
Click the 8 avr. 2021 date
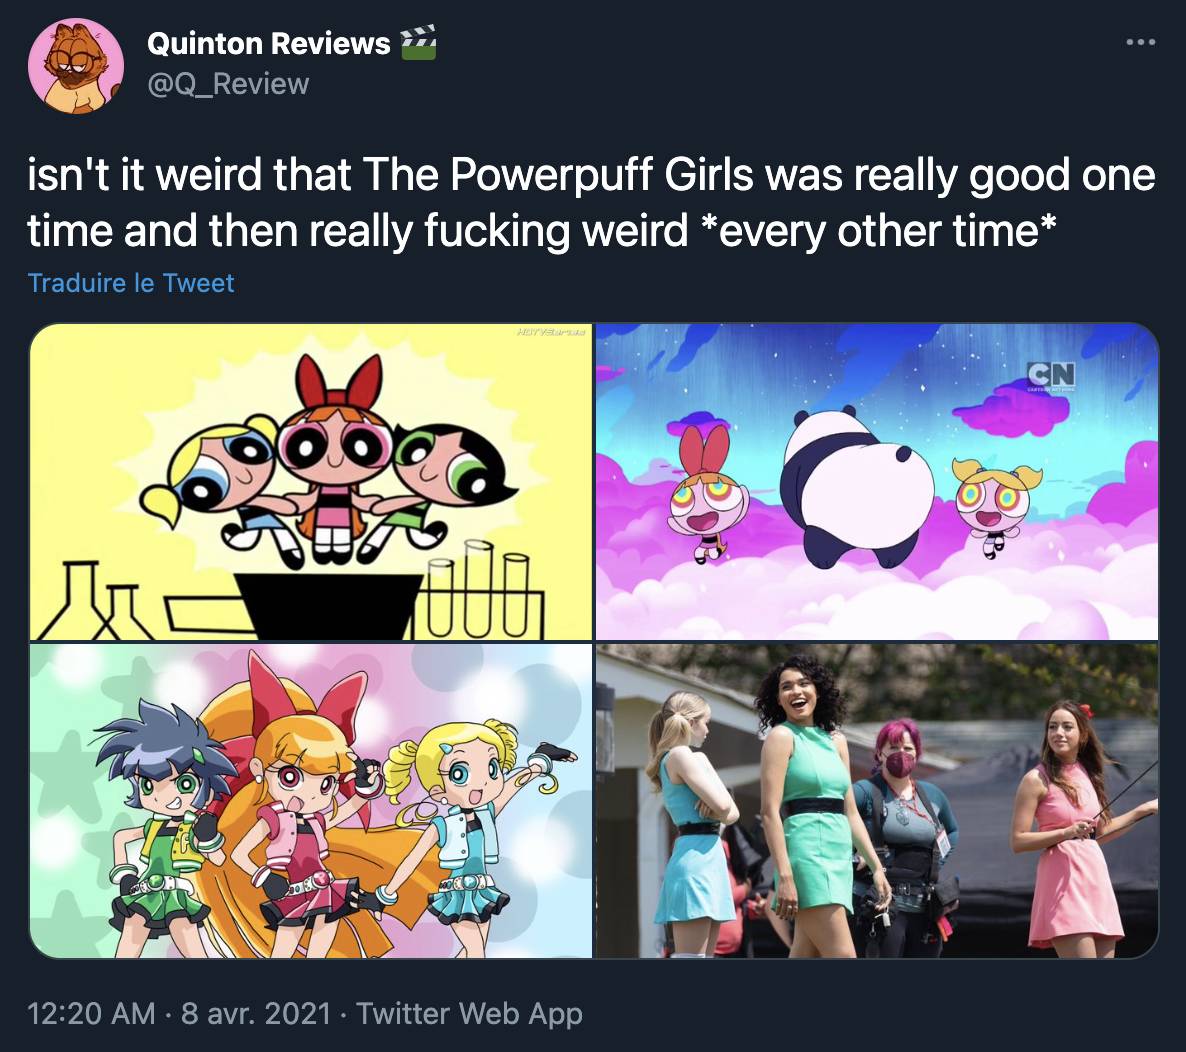[x=256, y=1013]
